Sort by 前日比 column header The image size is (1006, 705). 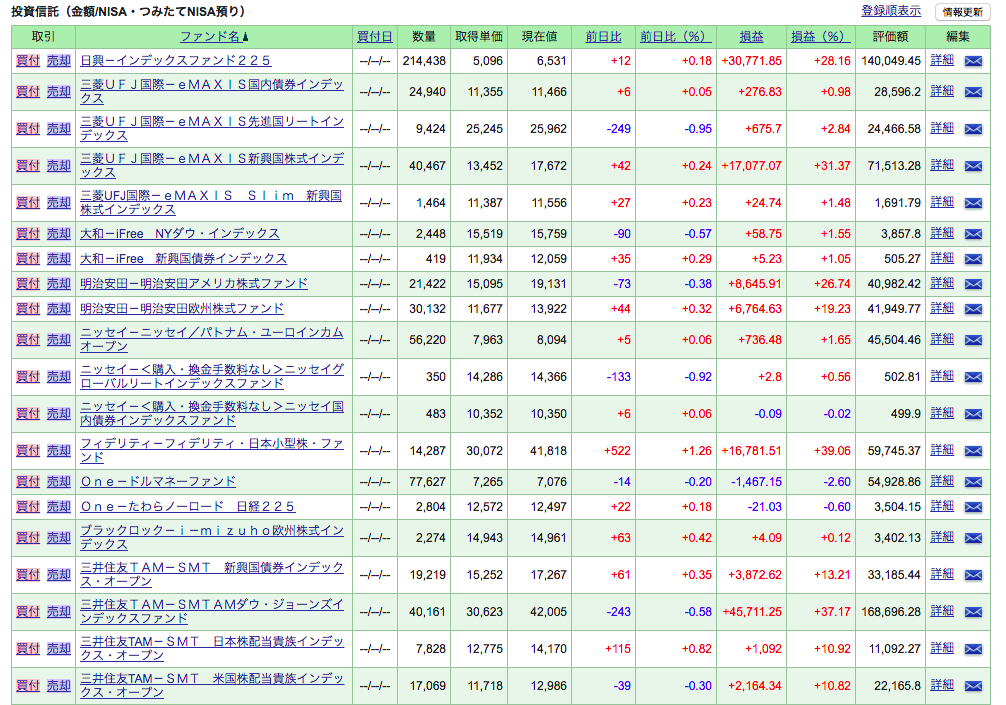pos(603,37)
